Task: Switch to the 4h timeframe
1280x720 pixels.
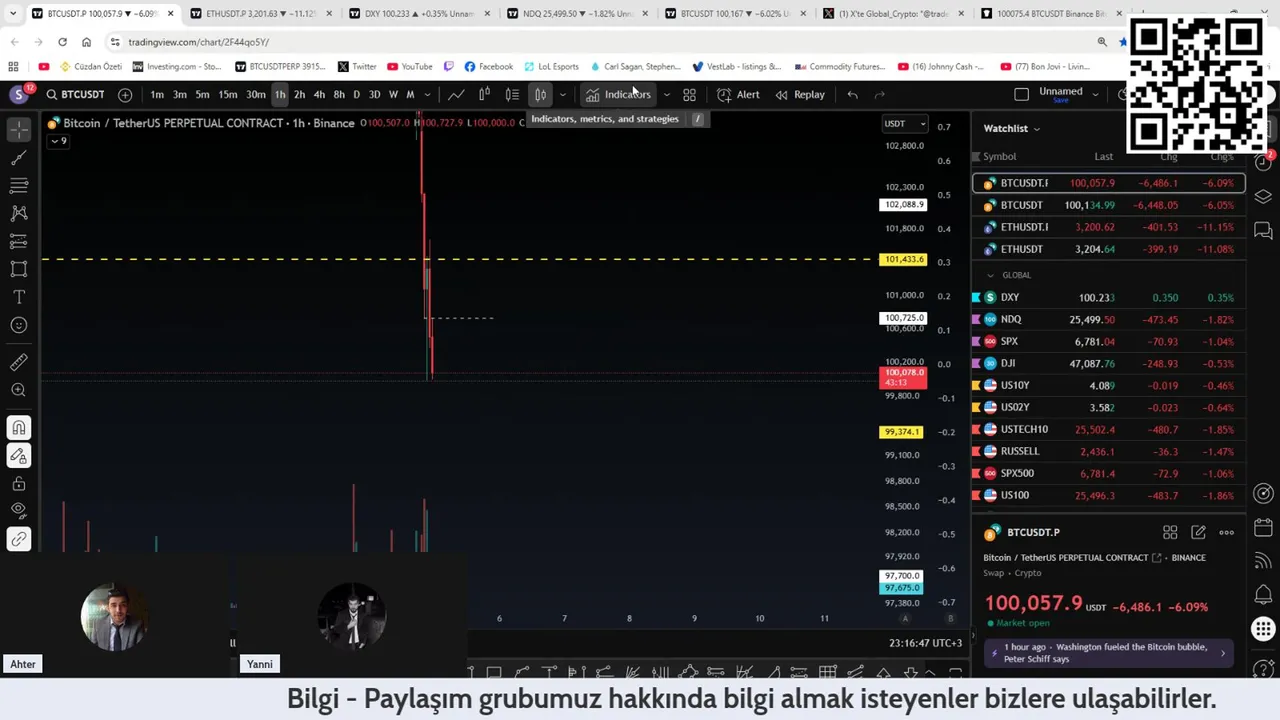Action: point(319,94)
